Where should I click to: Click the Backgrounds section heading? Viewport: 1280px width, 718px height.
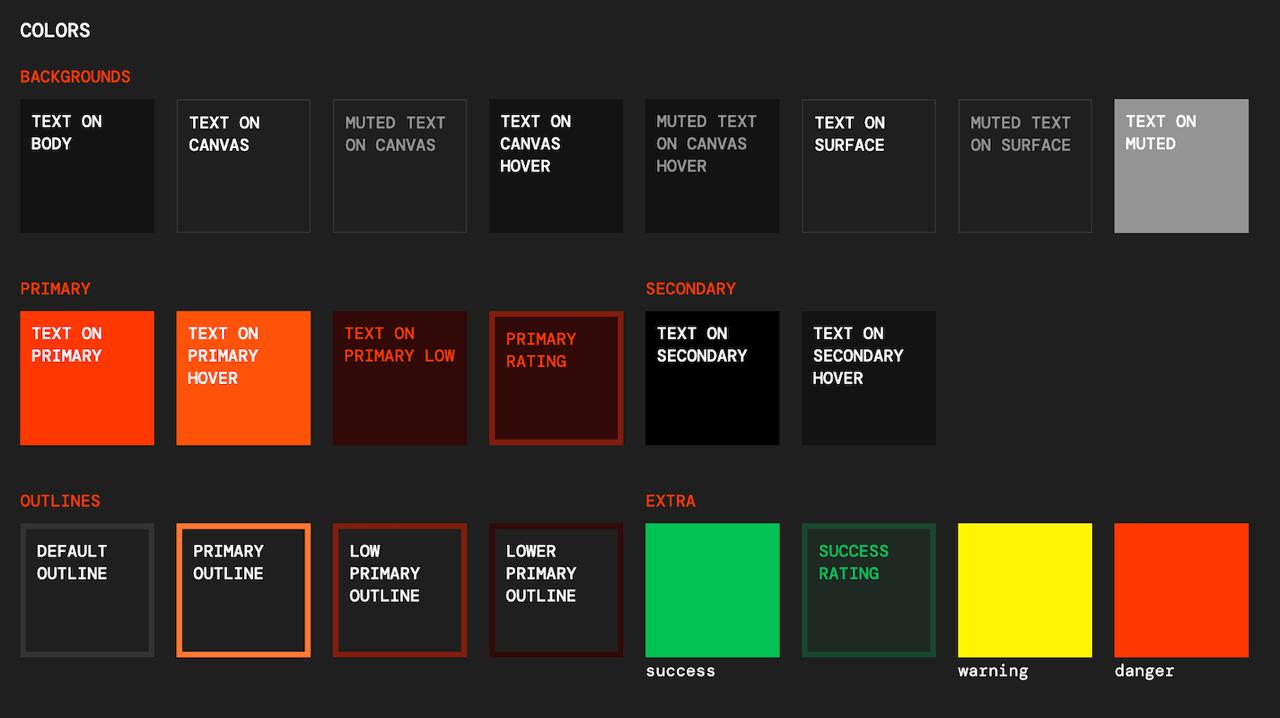(75, 77)
